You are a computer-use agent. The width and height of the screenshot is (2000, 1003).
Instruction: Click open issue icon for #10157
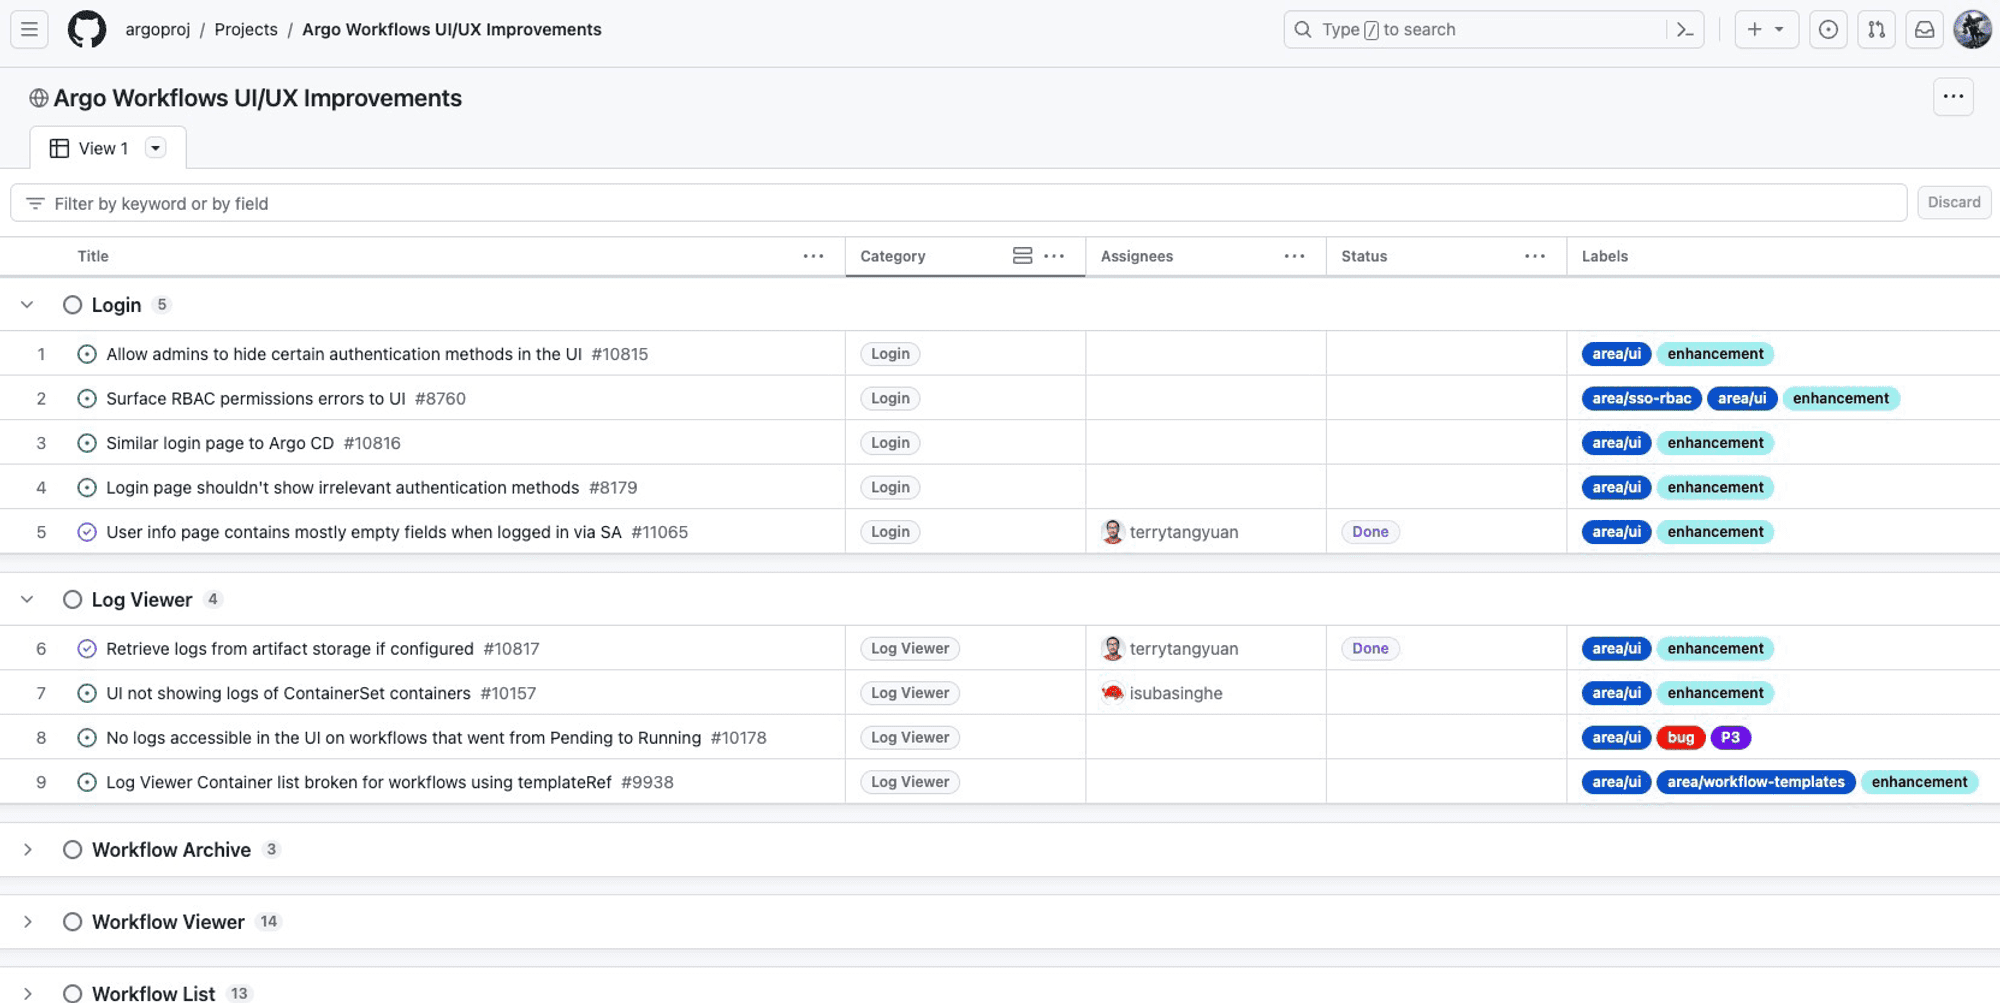tap(87, 693)
